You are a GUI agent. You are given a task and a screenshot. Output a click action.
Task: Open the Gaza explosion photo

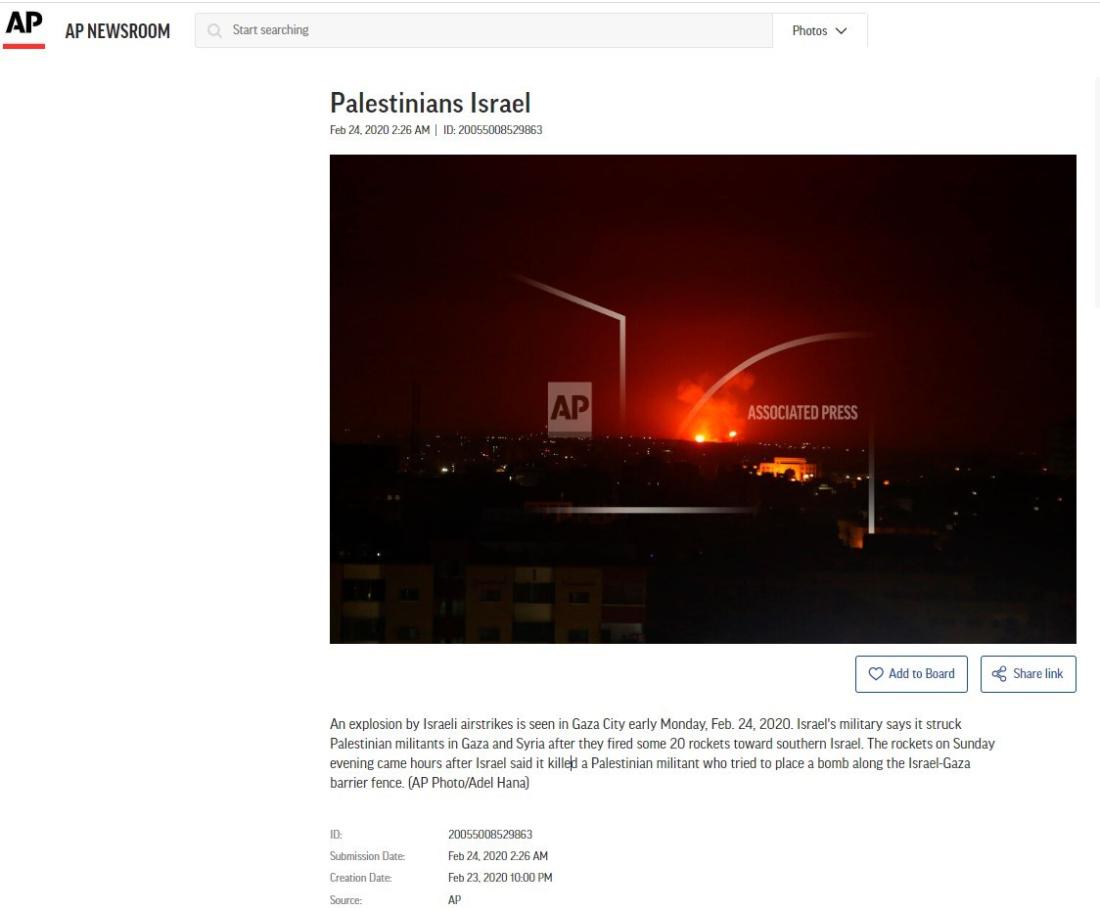[x=703, y=399]
